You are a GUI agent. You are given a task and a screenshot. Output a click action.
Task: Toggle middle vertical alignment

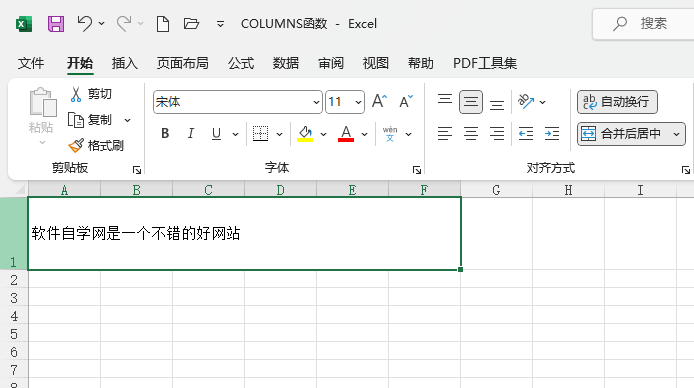(471, 102)
